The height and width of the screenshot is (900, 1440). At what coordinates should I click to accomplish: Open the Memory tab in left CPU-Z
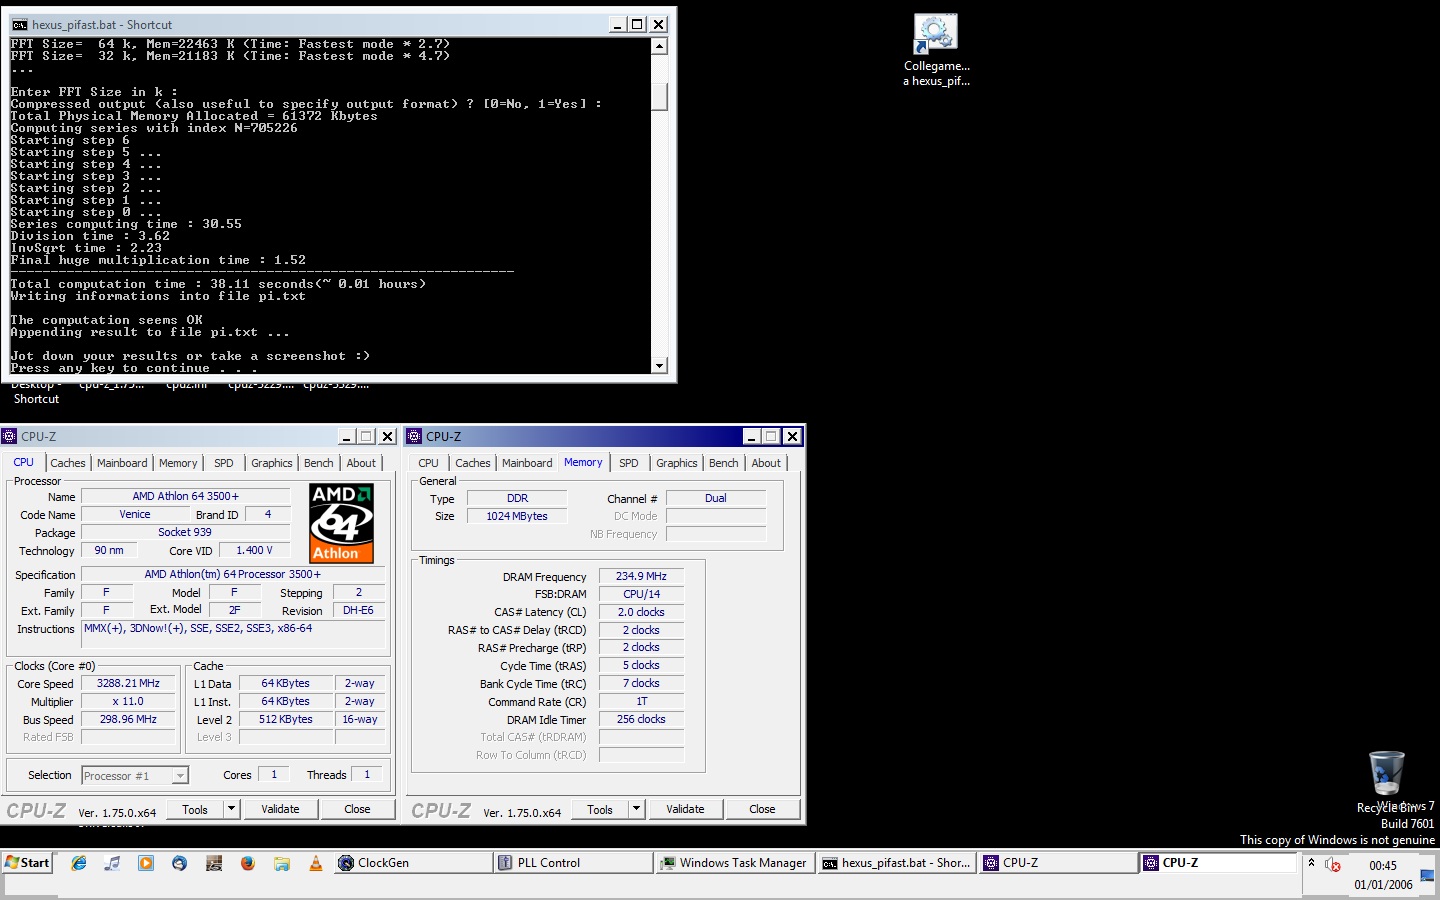(x=178, y=463)
